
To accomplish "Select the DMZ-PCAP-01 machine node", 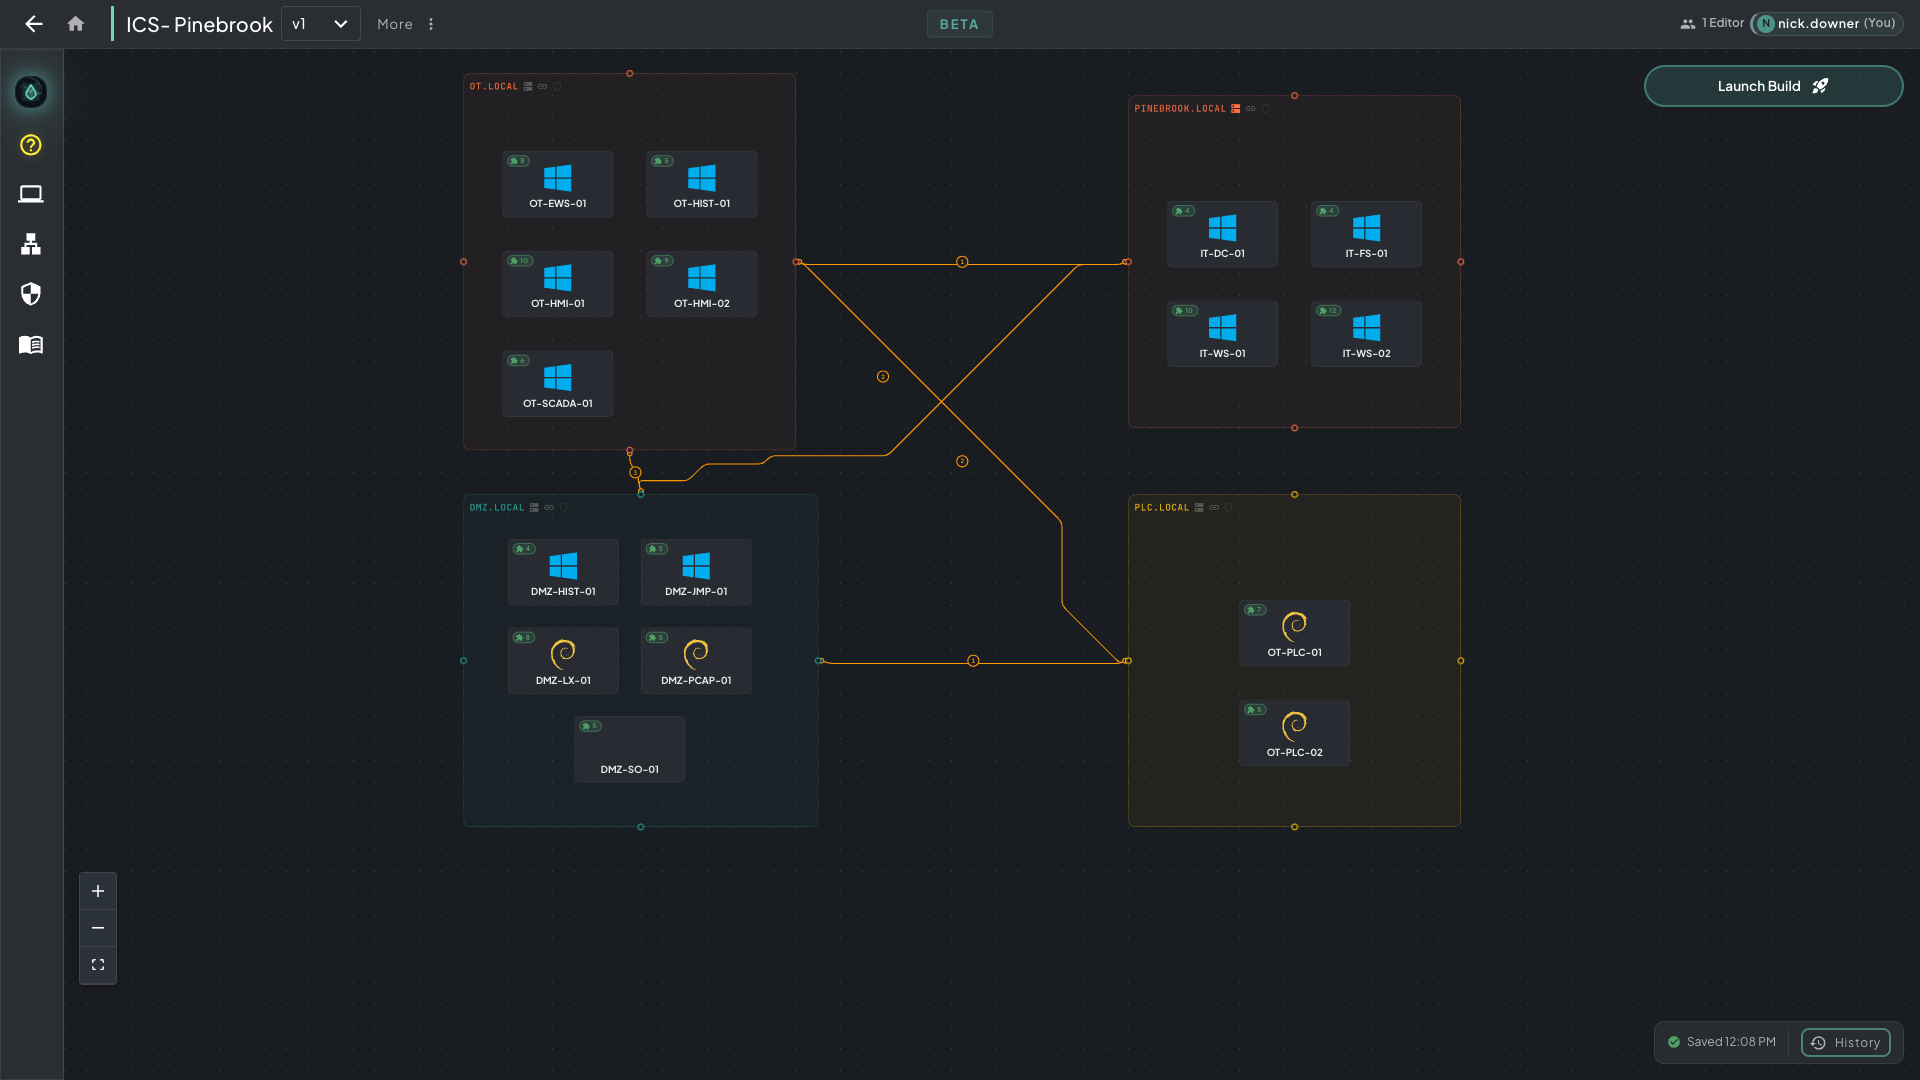I will pos(696,661).
